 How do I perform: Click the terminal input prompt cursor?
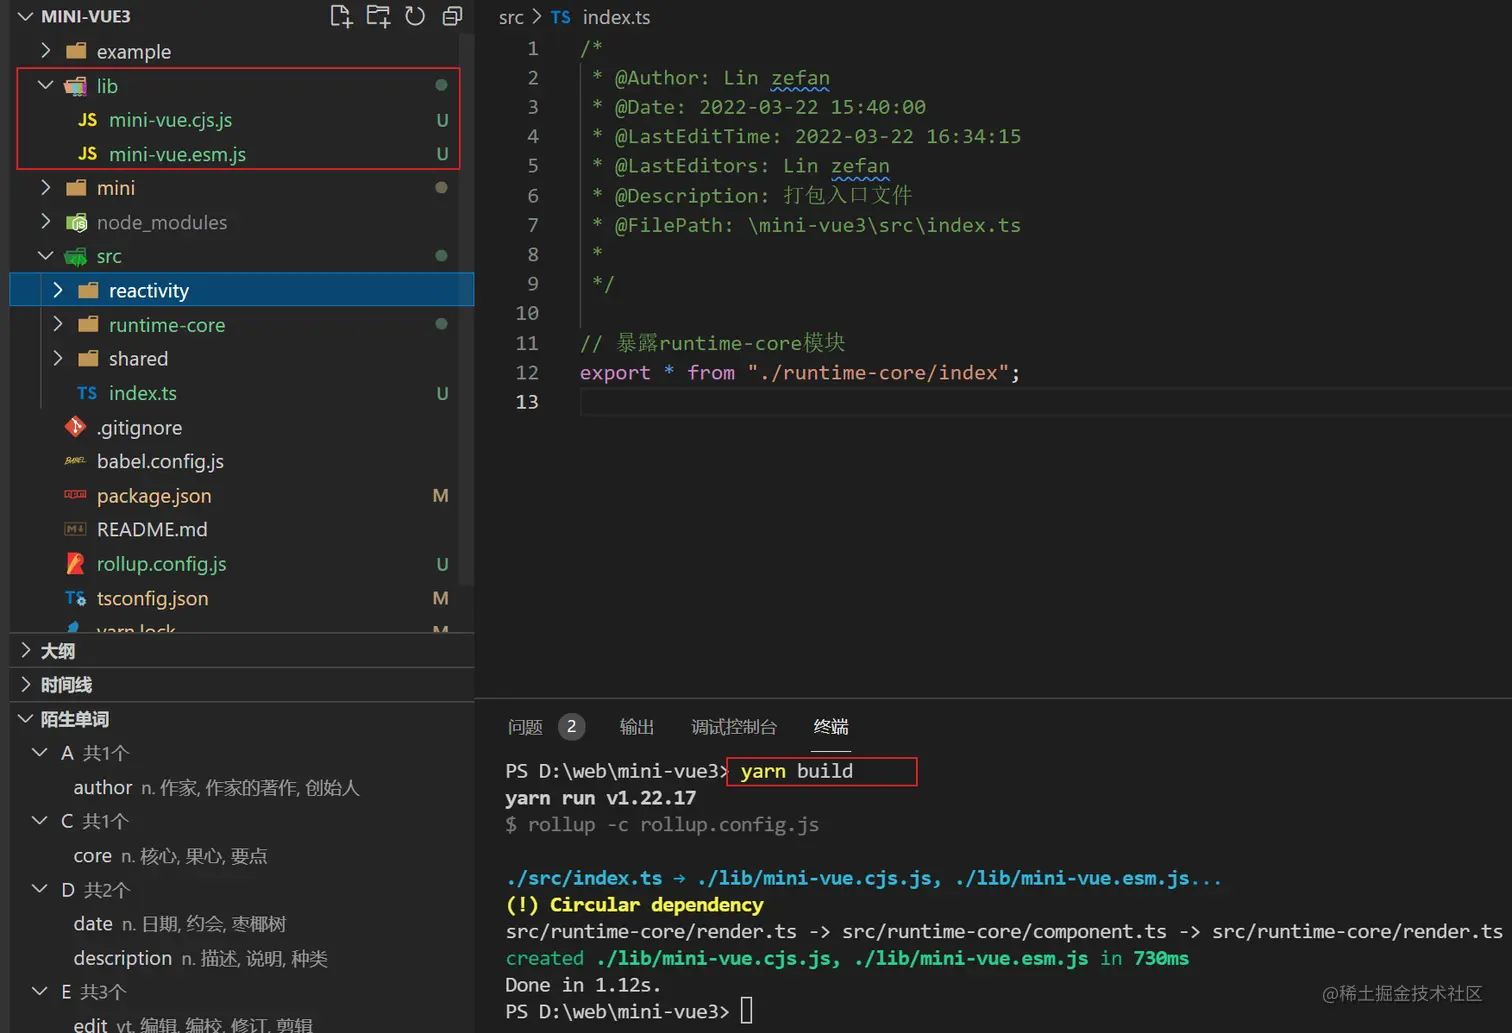pyautogui.click(x=746, y=1011)
